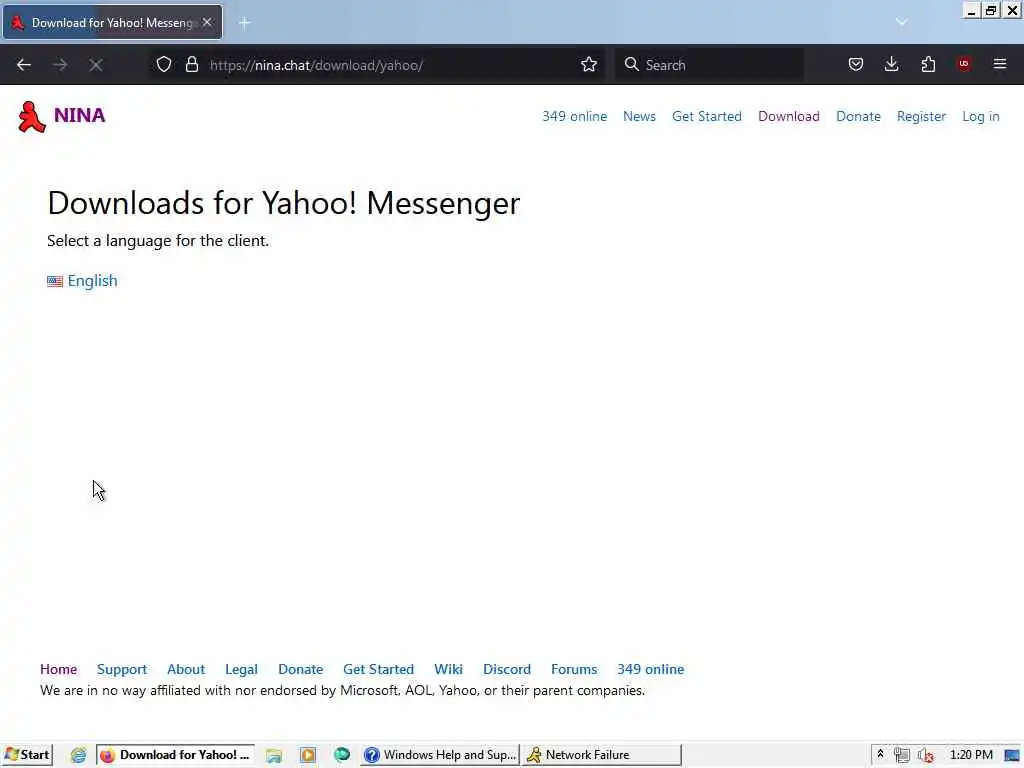Click the Downloads for Yahoo! Messenger heading

[283, 203]
